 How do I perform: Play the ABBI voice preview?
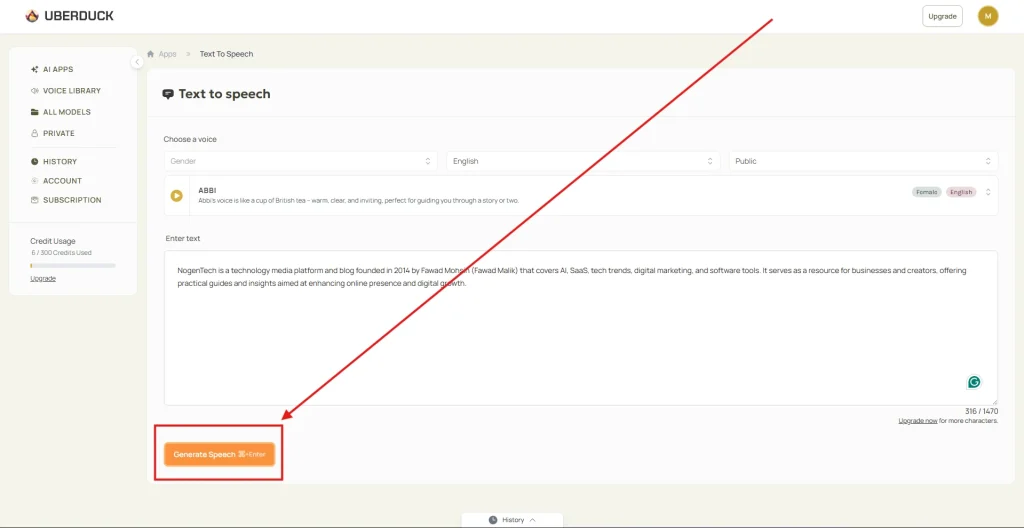[176, 195]
